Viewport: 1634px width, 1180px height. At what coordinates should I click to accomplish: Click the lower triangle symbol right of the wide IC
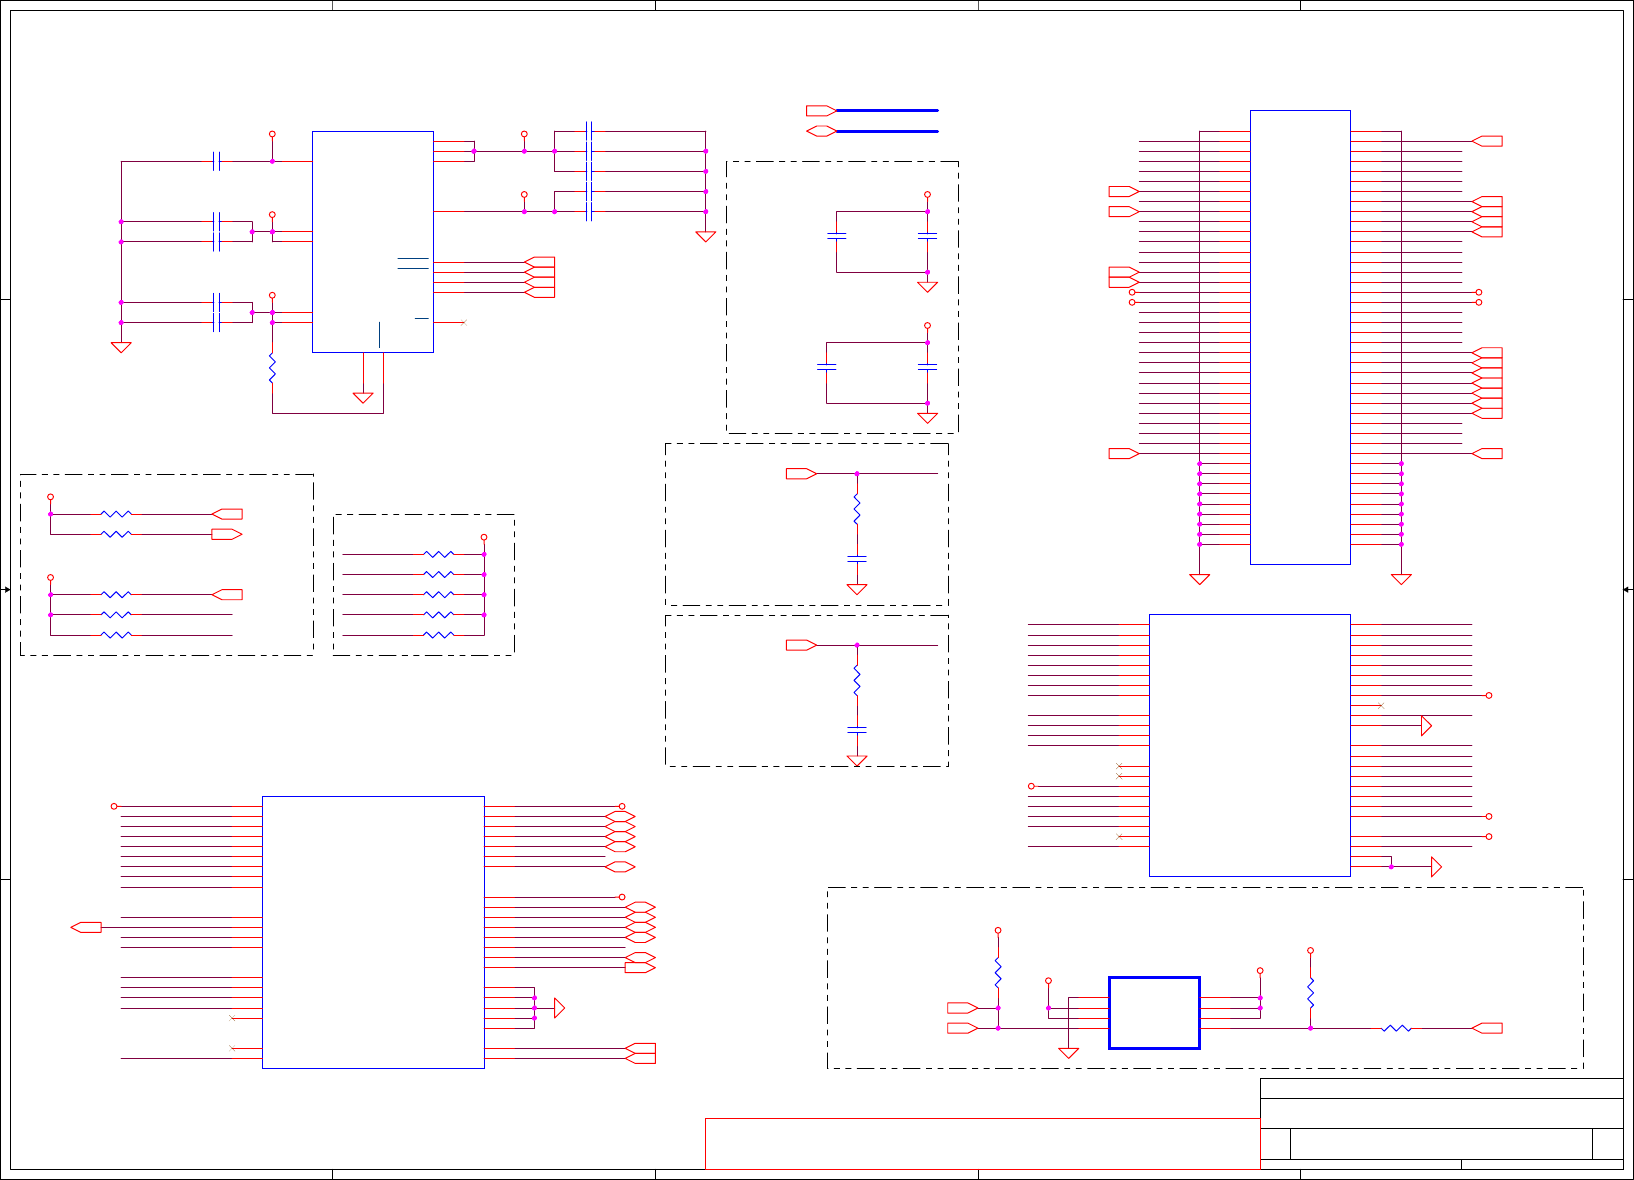click(x=1436, y=867)
